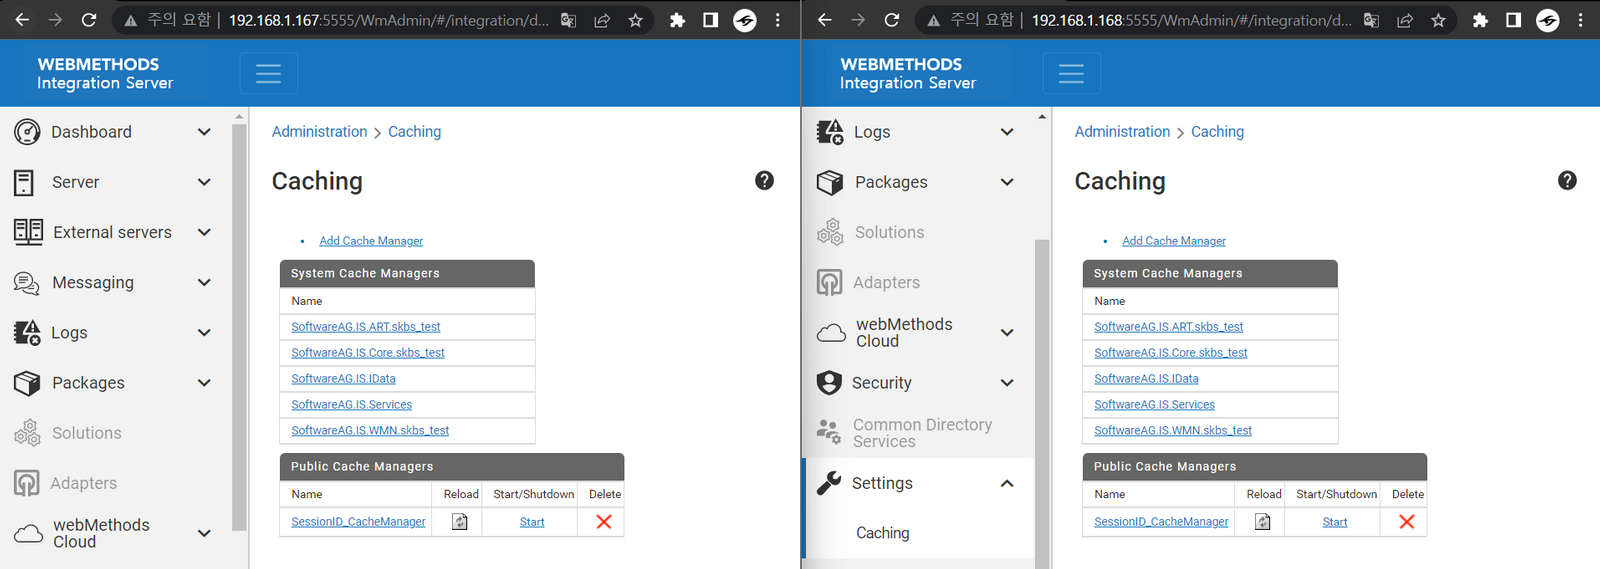The width and height of the screenshot is (1600, 569).
Task: Click the Start link for SessionID_CacheManager in the right window
Action: [1334, 522]
